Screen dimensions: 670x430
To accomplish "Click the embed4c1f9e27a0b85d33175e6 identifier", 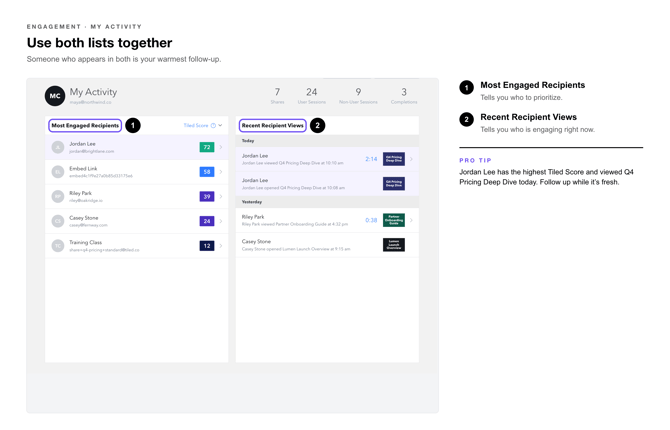I will [x=101, y=176].
